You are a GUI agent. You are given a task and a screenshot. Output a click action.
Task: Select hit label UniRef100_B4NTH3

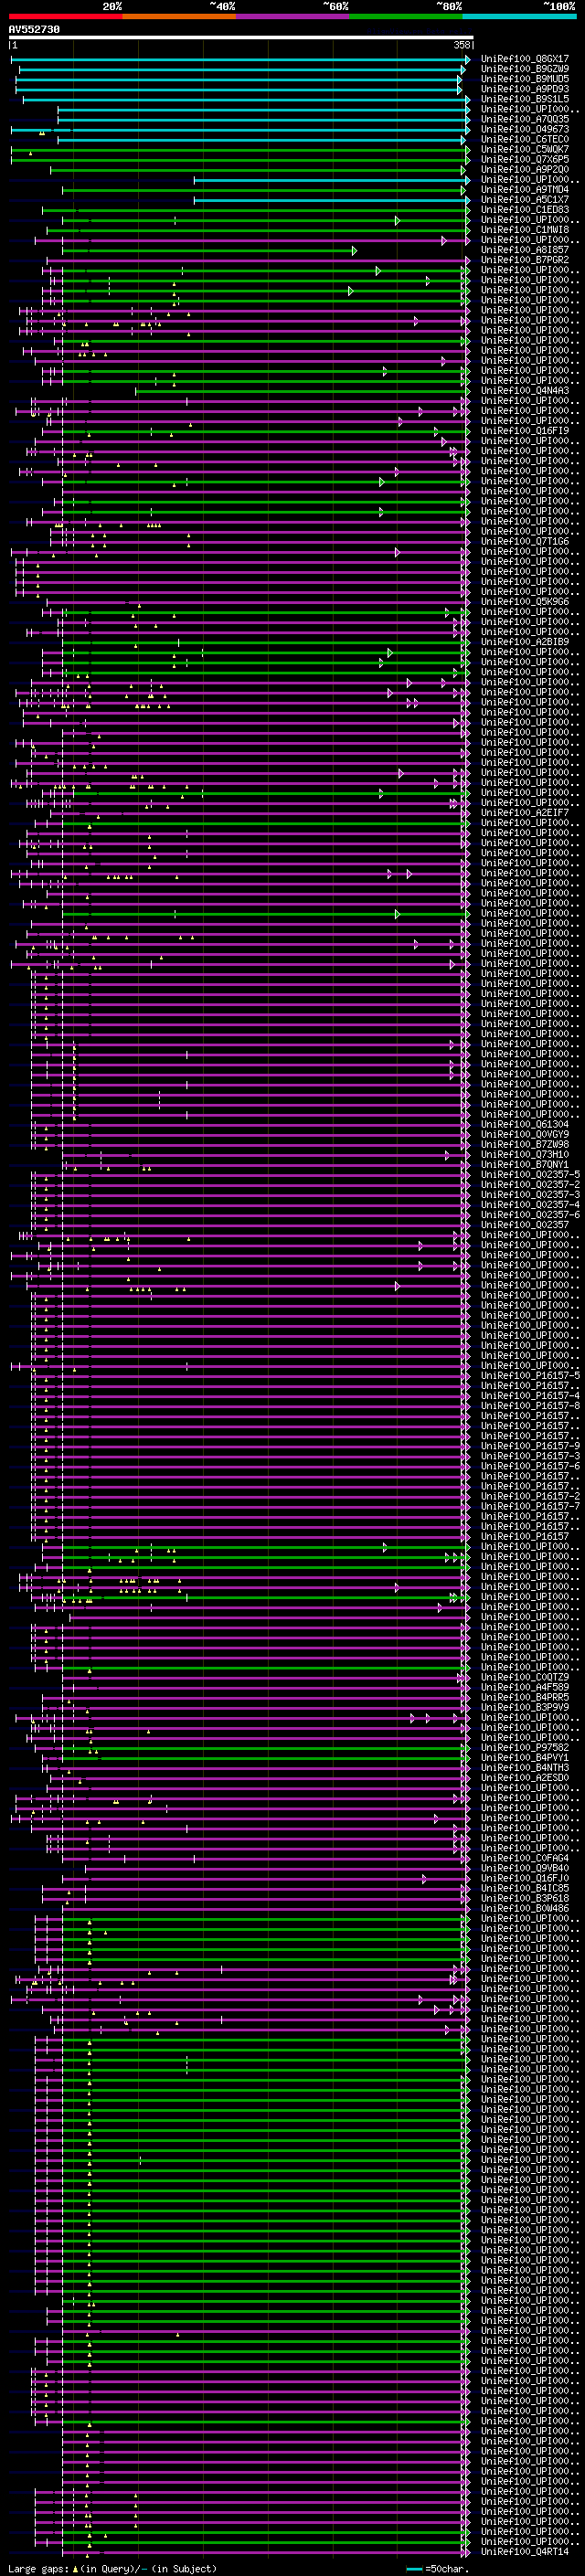[x=525, y=1767]
